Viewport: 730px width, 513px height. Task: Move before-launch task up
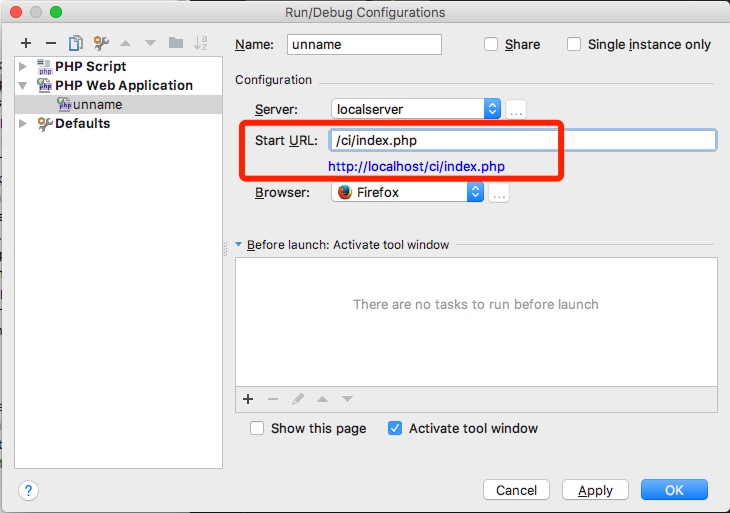(x=322, y=399)
